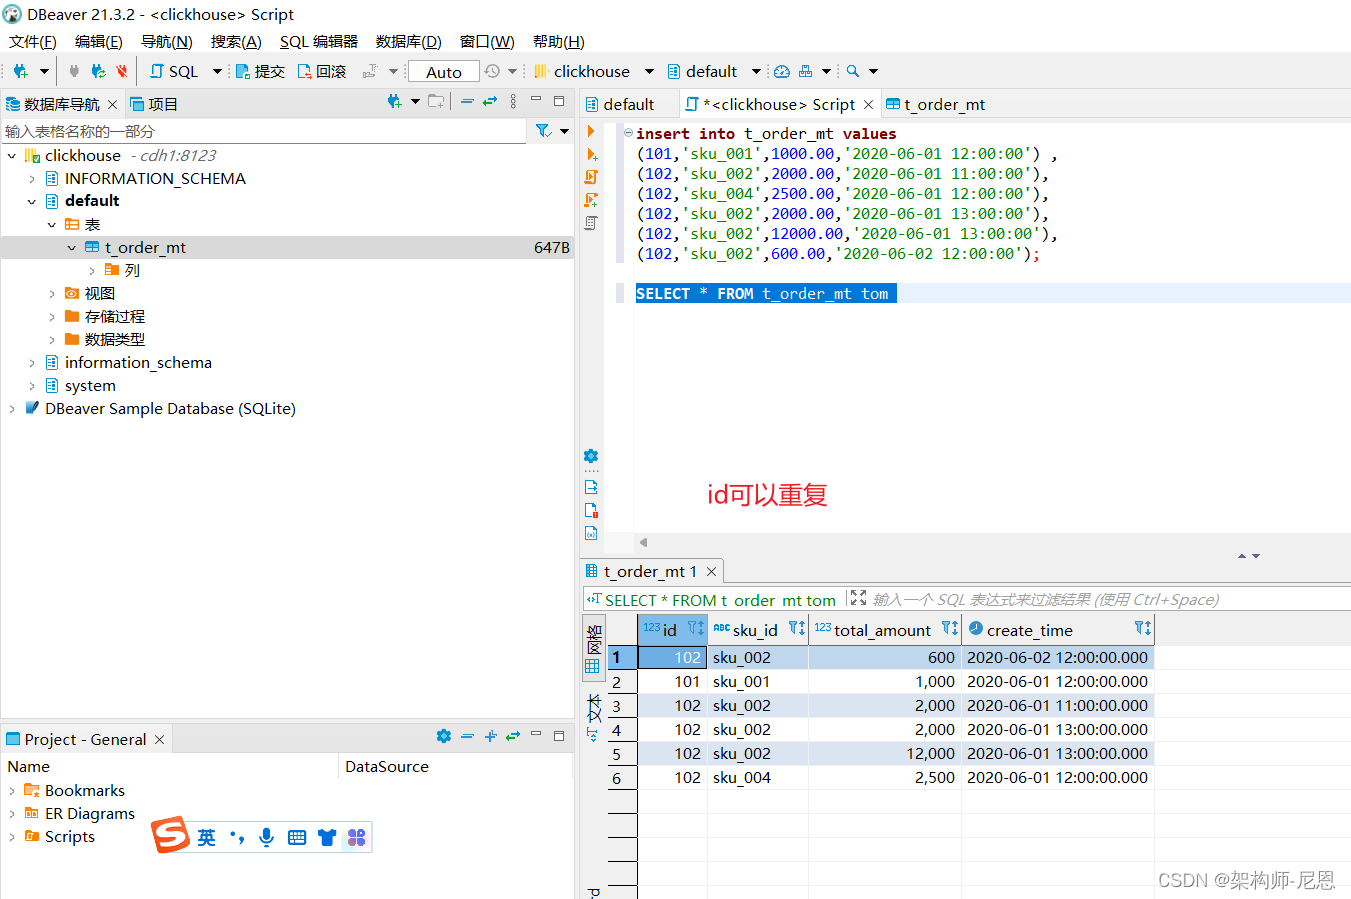Click the variables panel icon in gutter
The width and height of the screenshot is (1351, 899).
(x=591, y=533)
